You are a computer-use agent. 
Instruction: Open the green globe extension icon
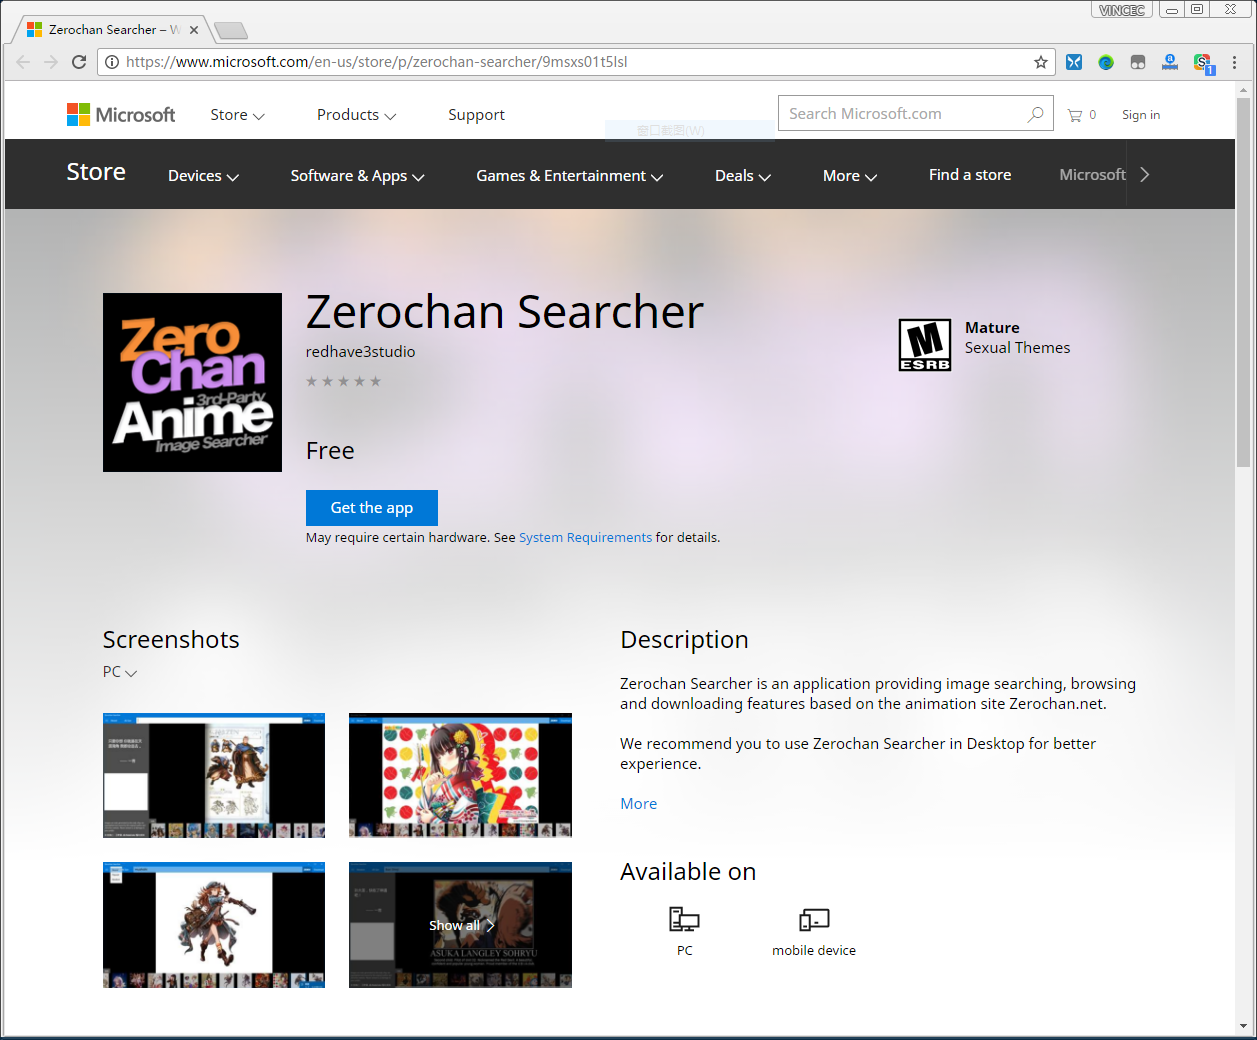coord(1106,62)
